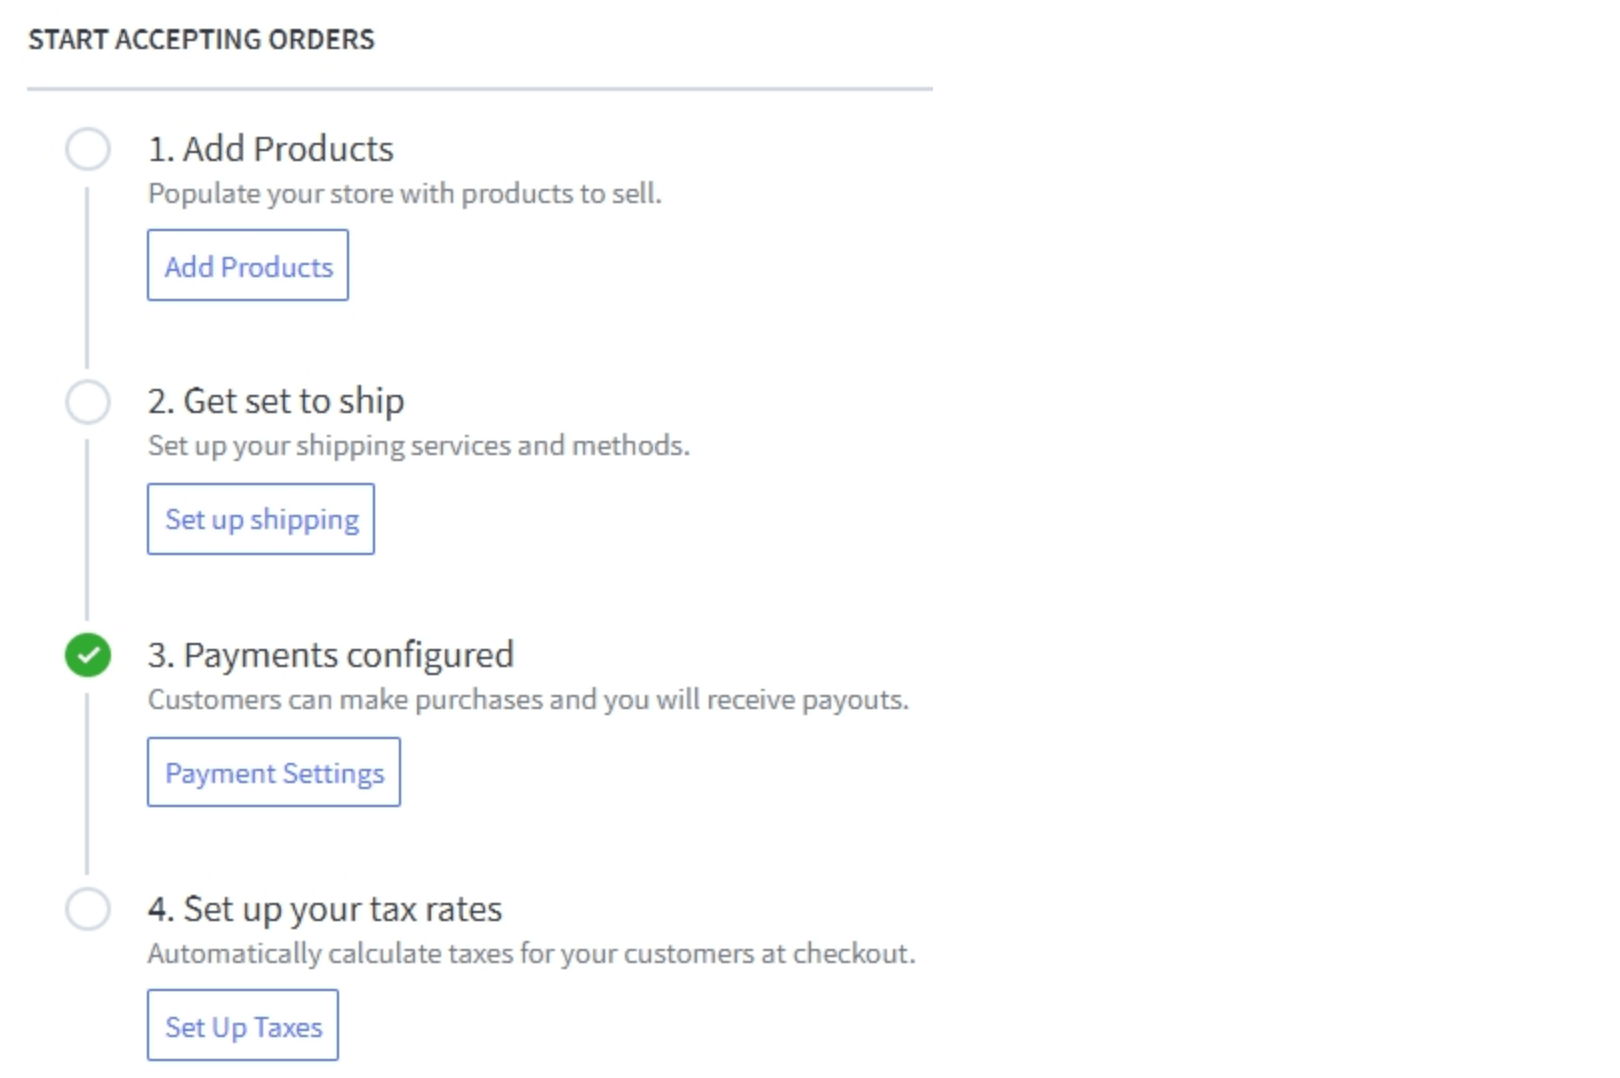Viewport: 1620px width, 1078px height.
Task: Select the '3. Payments configured' heading
Action: pos(330,655)
